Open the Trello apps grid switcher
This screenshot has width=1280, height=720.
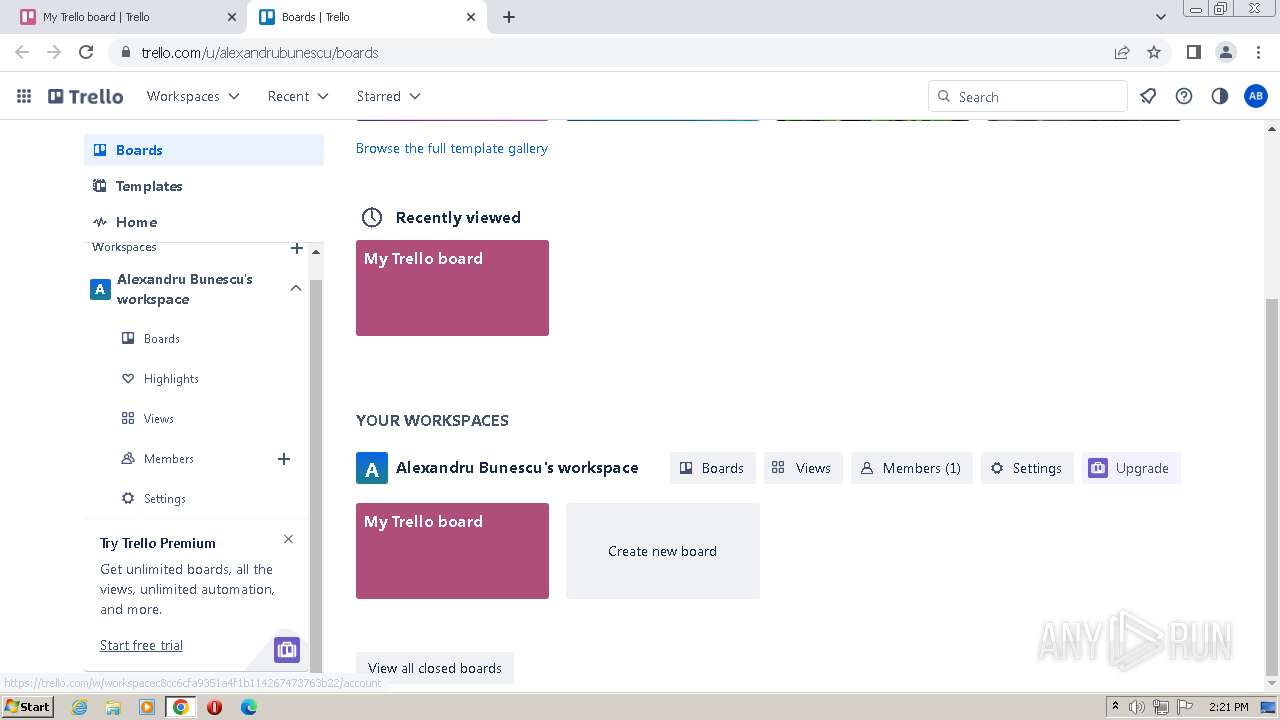(x=24, y=96)
